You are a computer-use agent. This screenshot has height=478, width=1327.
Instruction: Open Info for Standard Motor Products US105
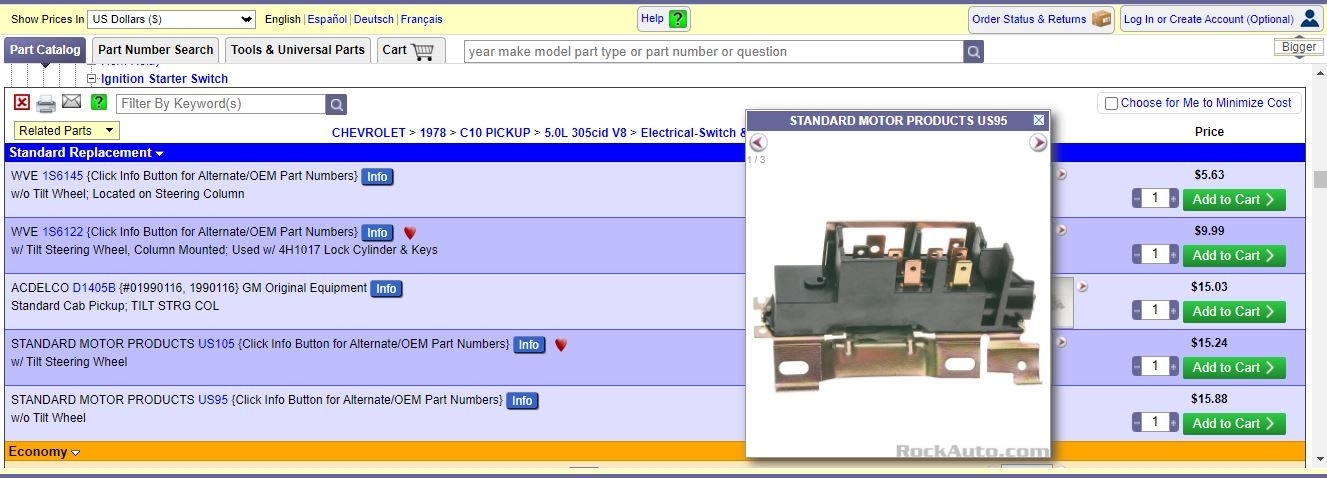click(x=529, y=345)
